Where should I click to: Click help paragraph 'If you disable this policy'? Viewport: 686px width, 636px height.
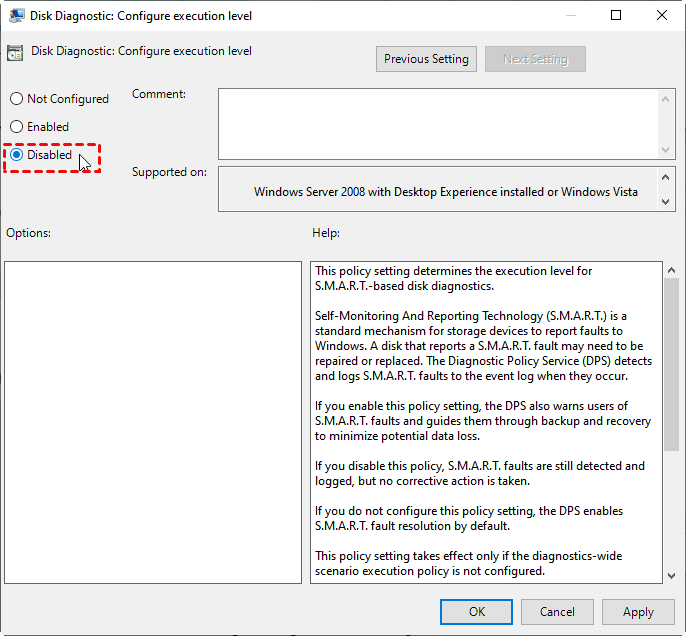pos(480,473)
